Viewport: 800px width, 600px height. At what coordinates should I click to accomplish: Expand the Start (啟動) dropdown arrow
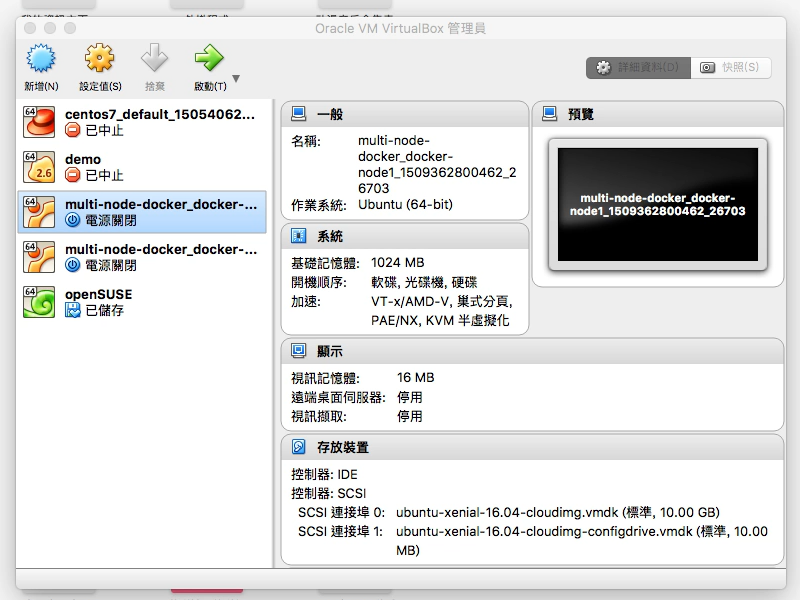coord(236,79)
